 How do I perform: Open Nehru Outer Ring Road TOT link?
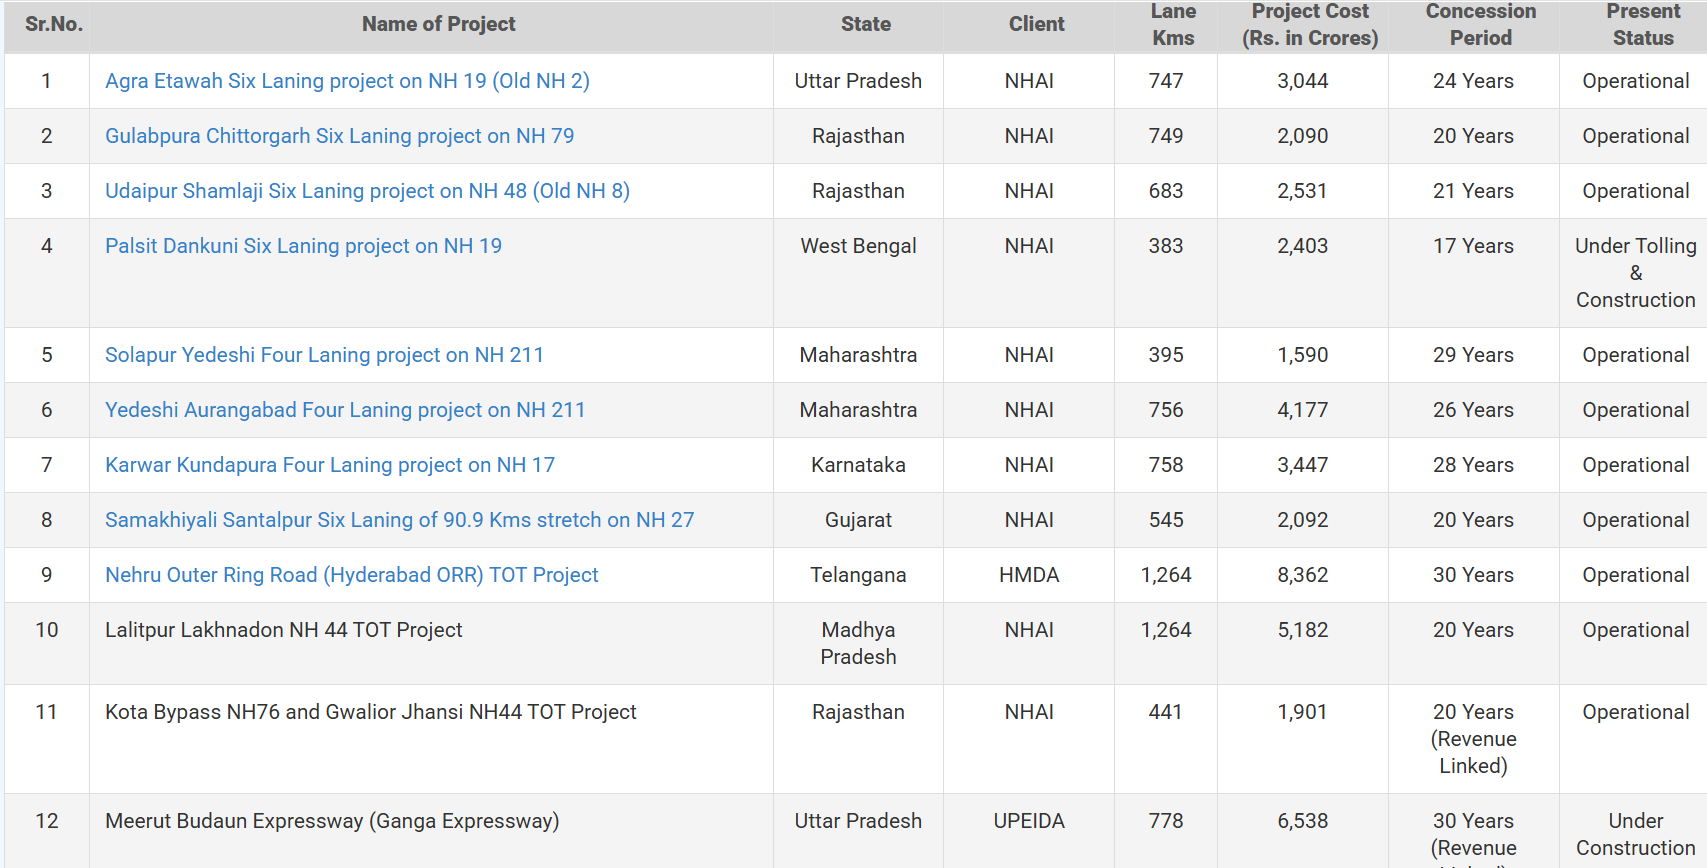(x=351, y=575)
